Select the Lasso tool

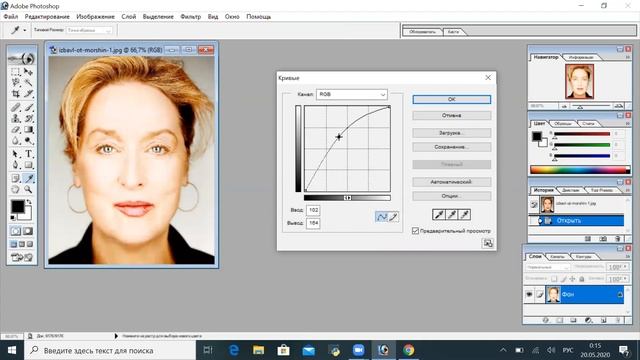click(16, 83)
